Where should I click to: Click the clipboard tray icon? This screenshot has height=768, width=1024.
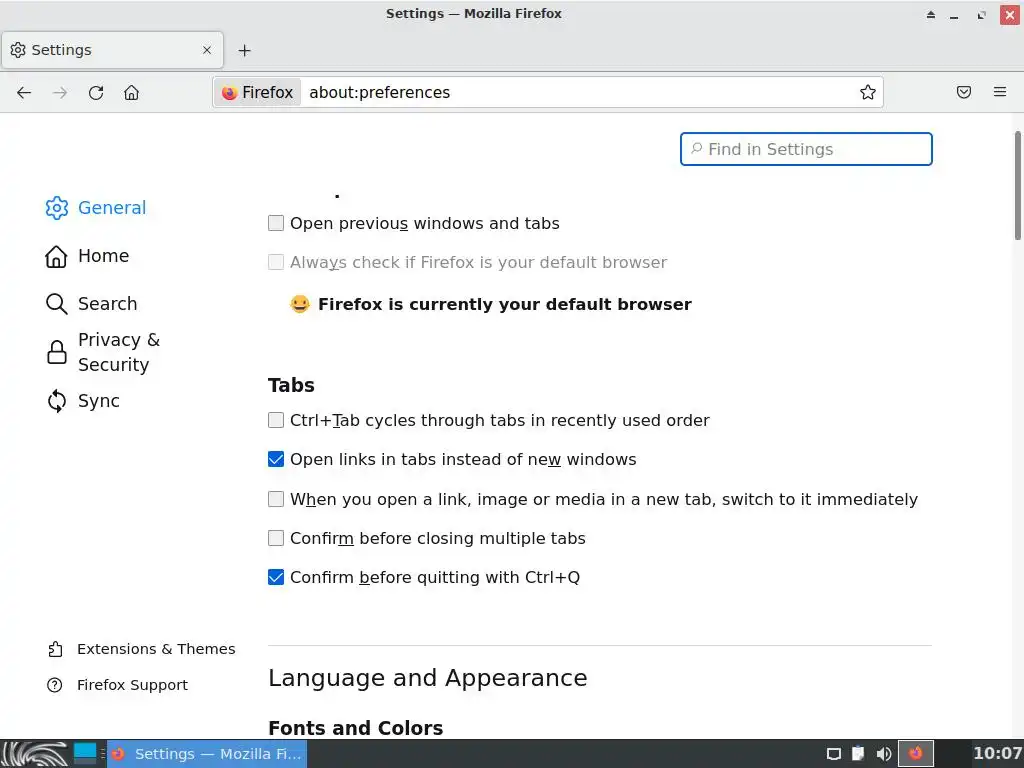[858, 754]
